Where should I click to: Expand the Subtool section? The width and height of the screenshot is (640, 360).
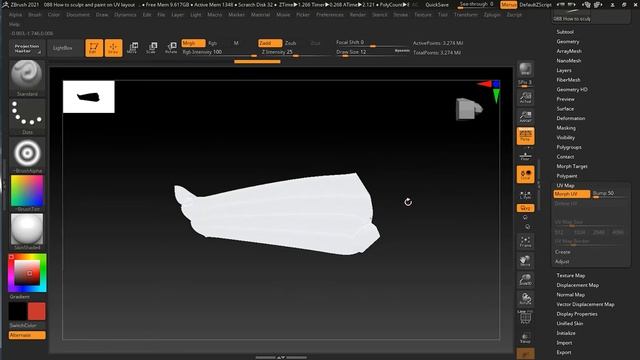point(565,32)
